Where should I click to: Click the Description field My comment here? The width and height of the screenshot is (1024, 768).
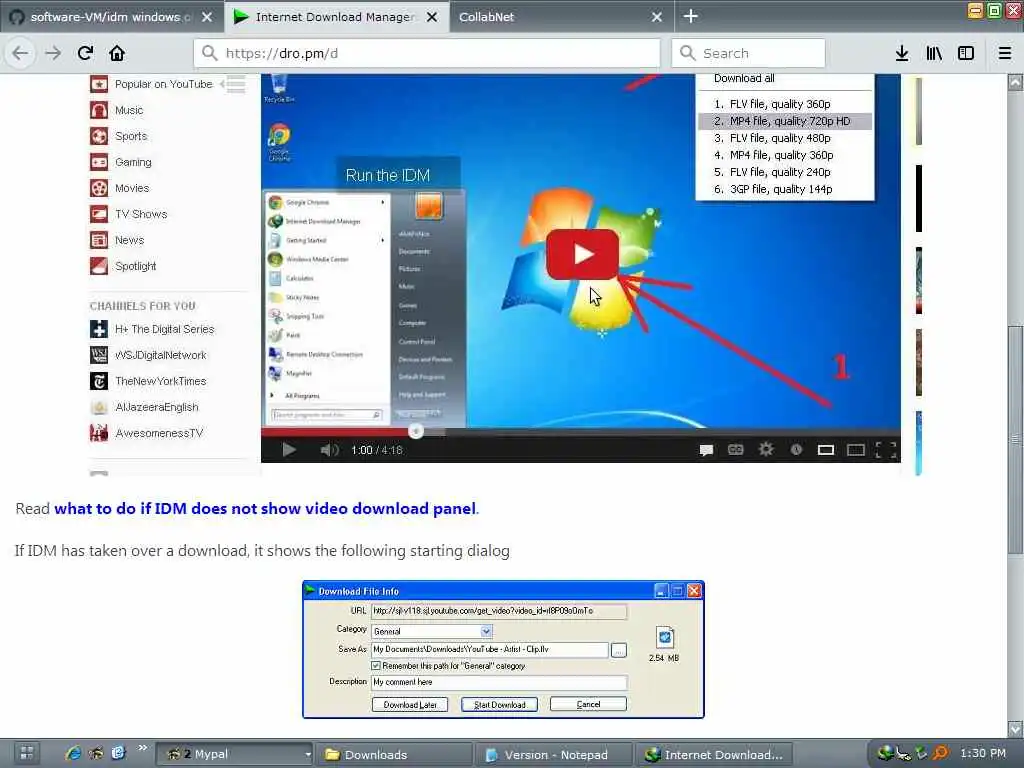[x=499, y=682]
